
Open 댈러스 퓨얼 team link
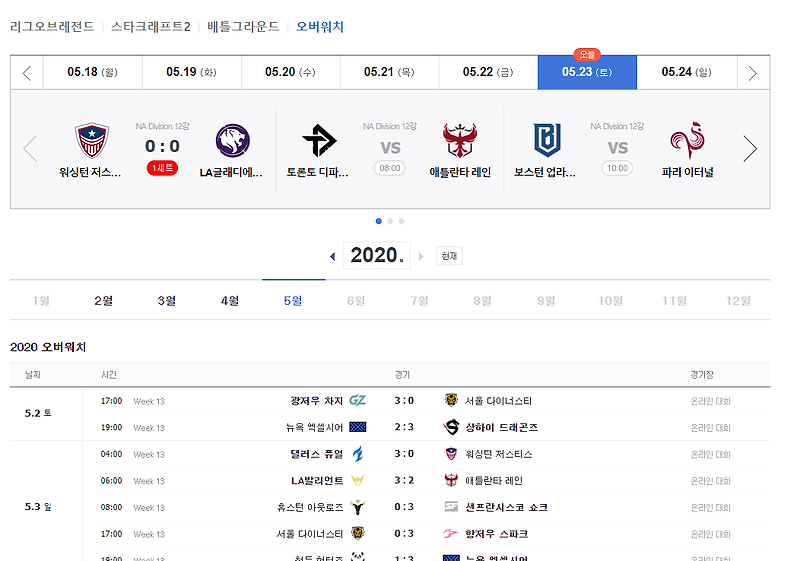[x=317, y=454]
